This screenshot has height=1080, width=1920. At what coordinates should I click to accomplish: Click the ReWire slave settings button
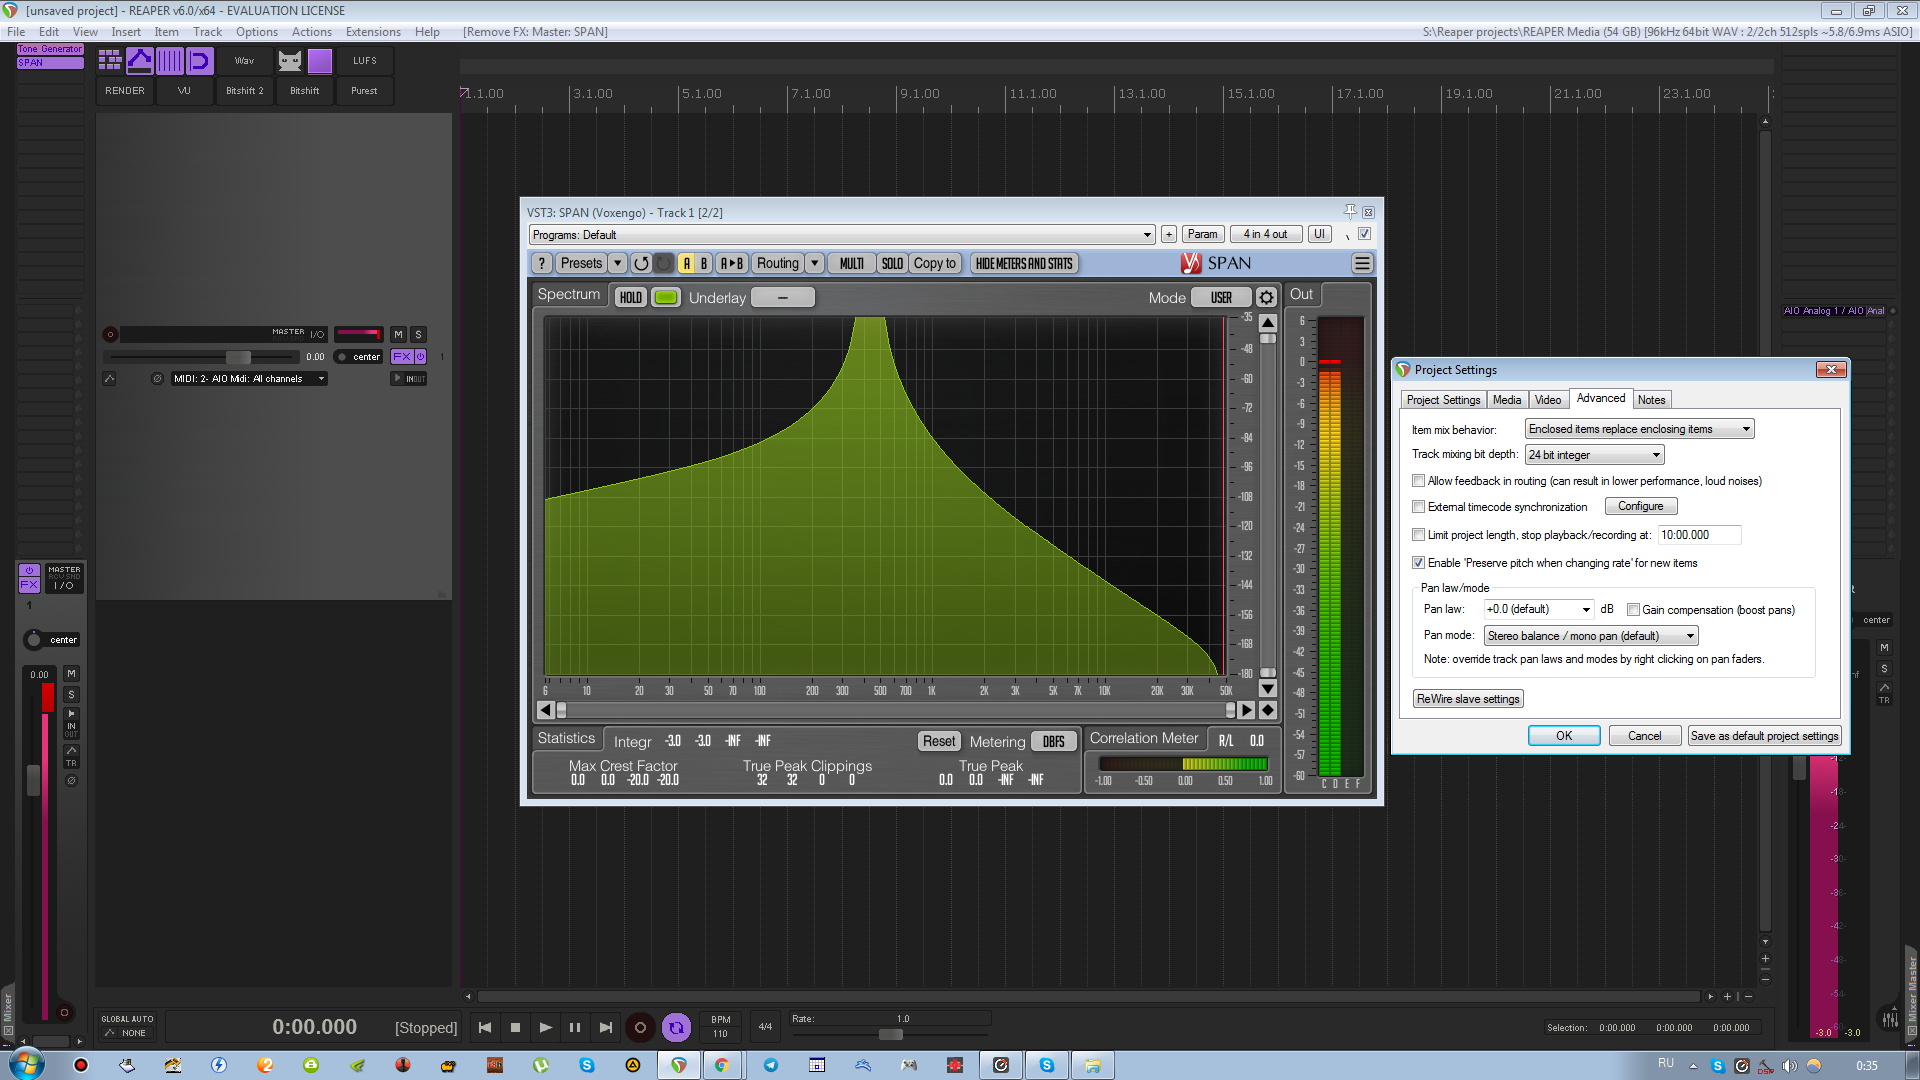pos(1468,699)
